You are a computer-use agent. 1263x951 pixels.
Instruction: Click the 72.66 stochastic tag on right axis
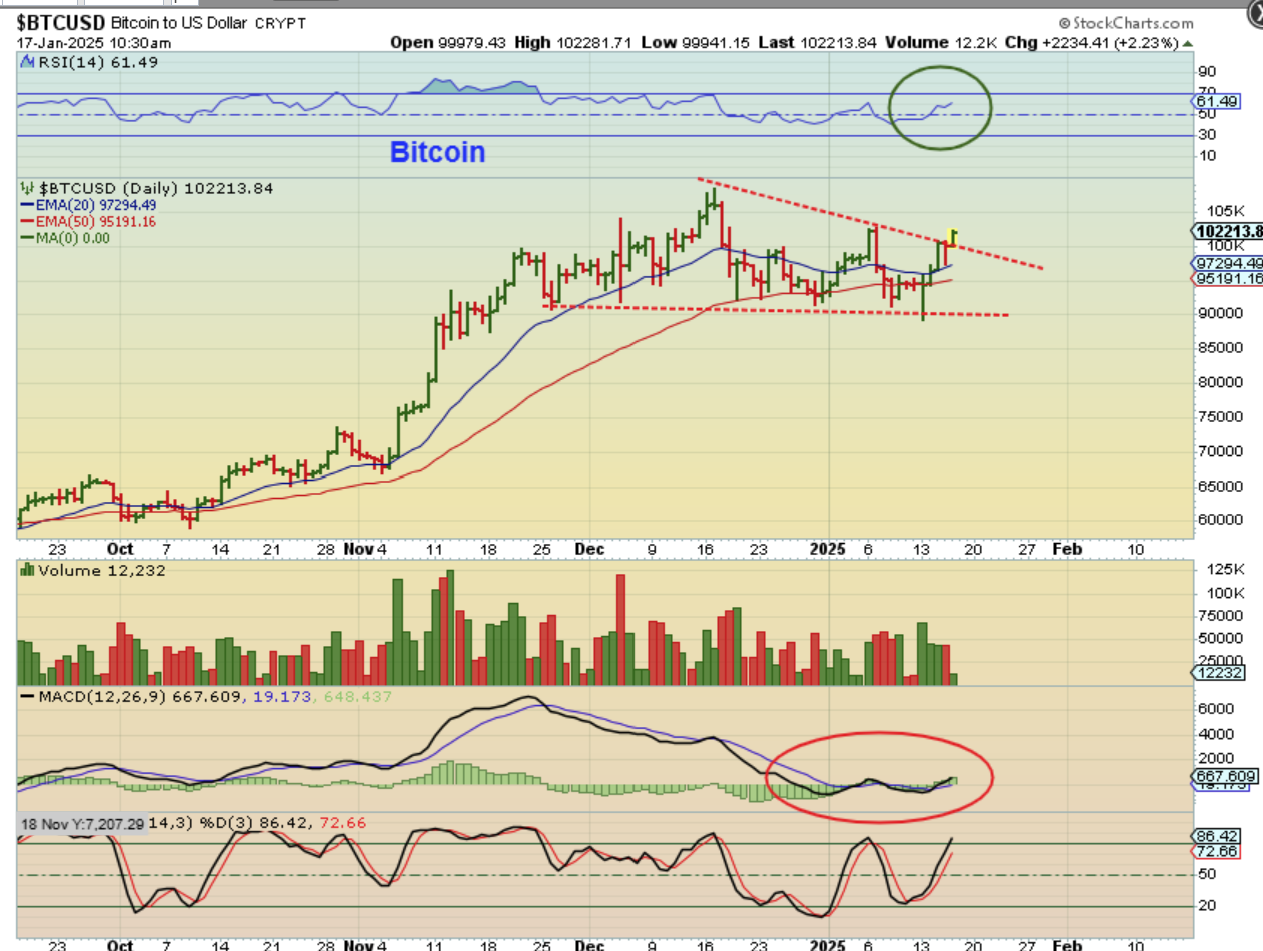point(1215,851)
